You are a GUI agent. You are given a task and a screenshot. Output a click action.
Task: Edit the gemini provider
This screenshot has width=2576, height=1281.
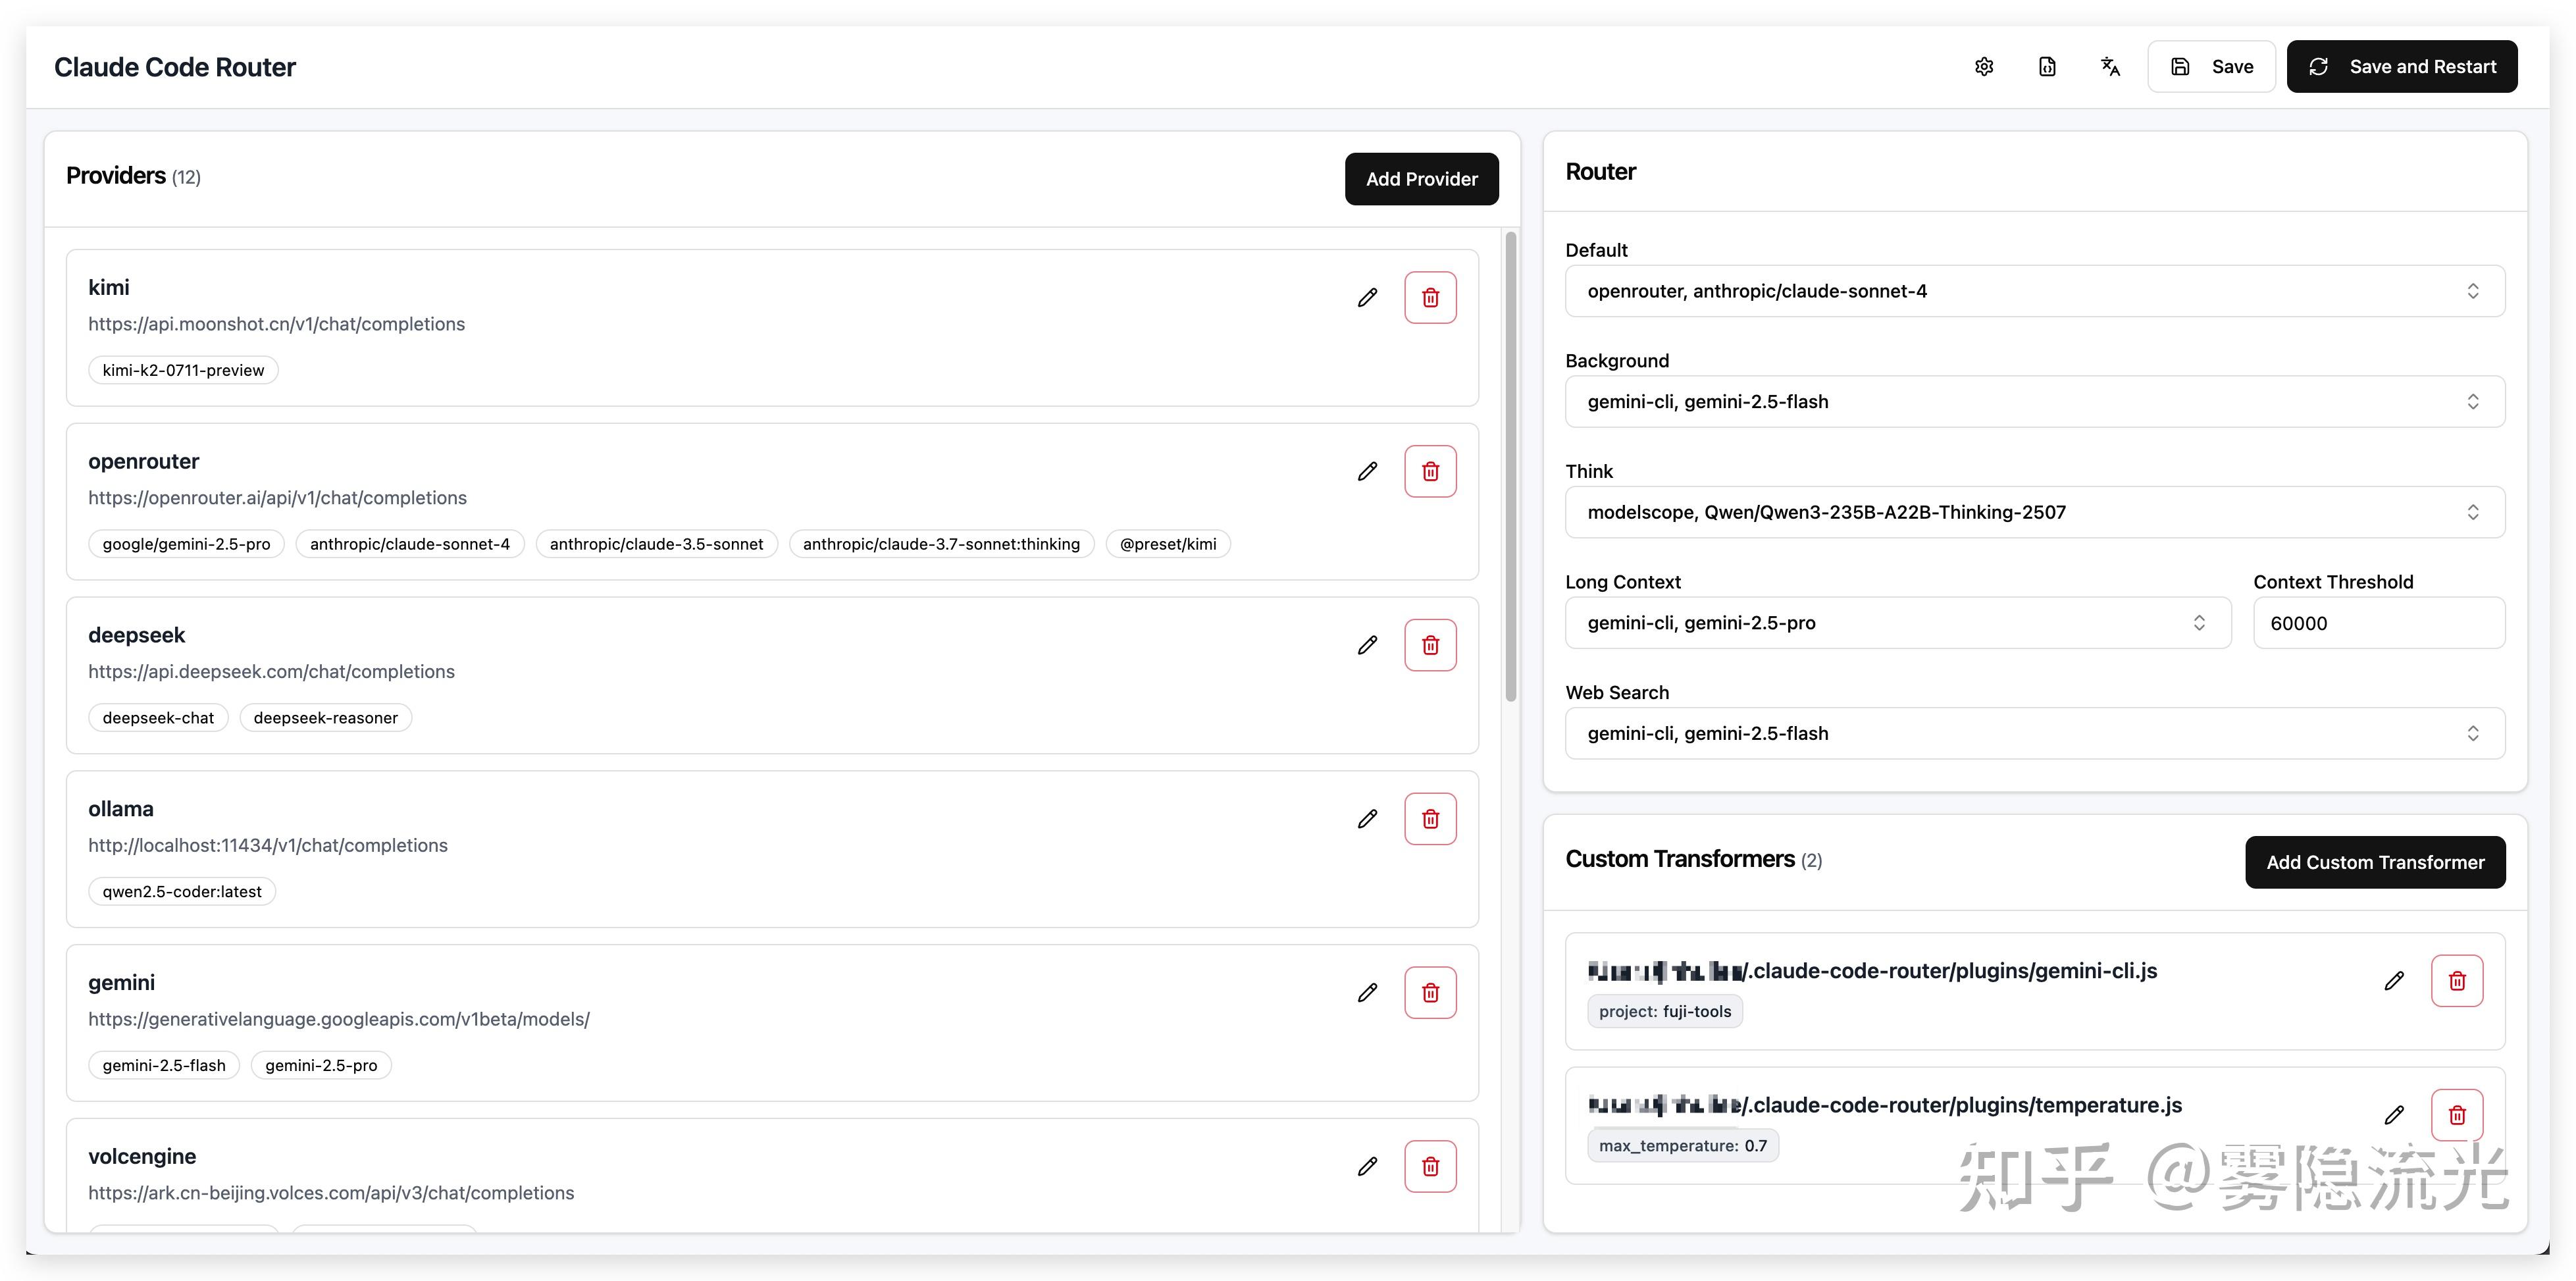(1367, 993)
